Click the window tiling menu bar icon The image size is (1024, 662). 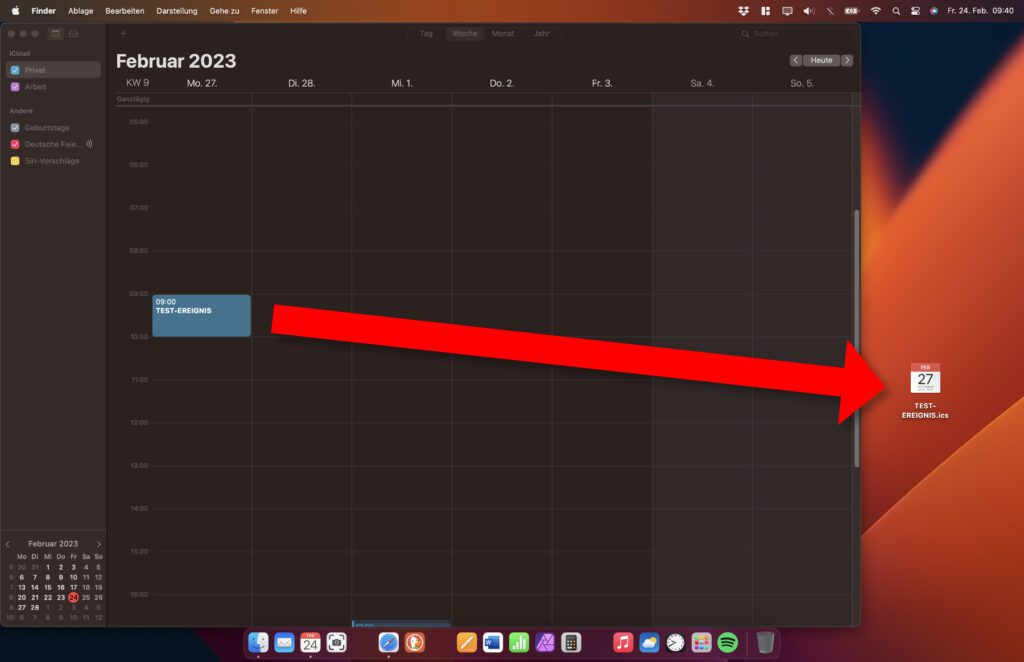(765, 10)
